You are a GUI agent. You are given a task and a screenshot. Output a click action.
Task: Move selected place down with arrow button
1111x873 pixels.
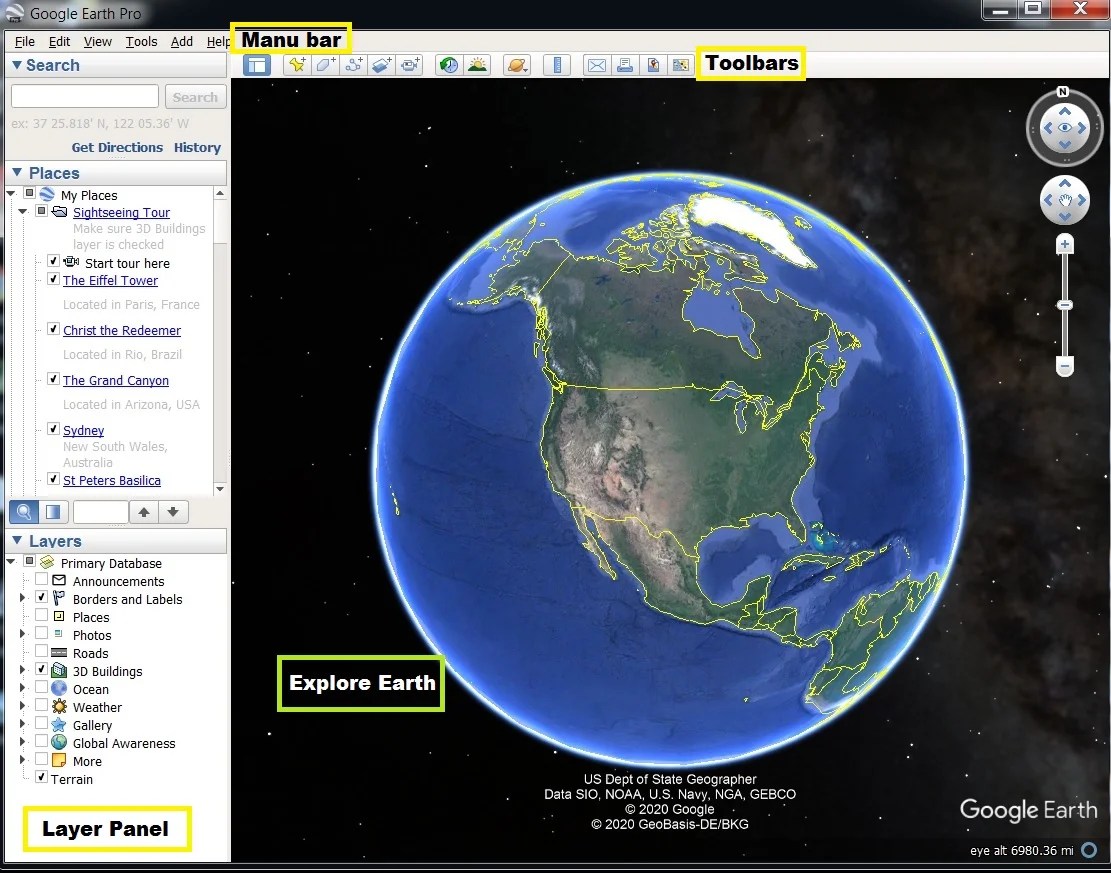click(x=174, y=511)
